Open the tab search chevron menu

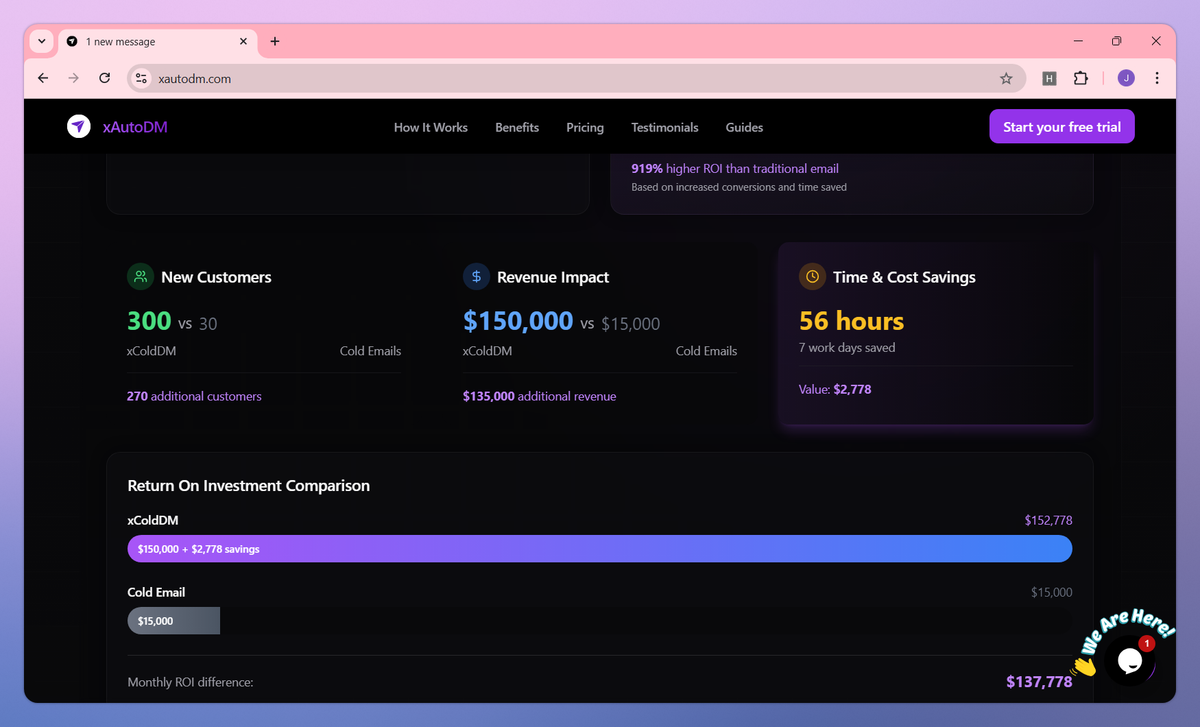pos(40,41)
